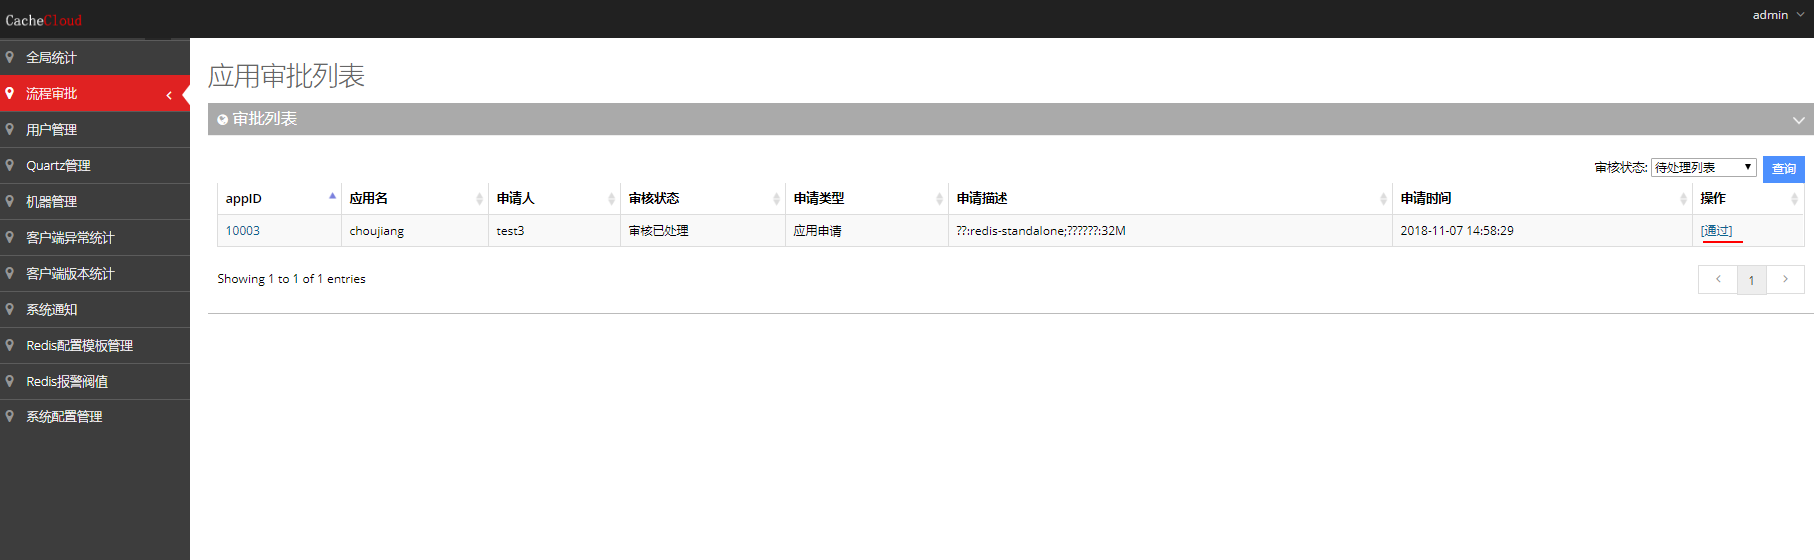Go to previous page of results
1814x560 pixels.
[x=1718, y=279]
